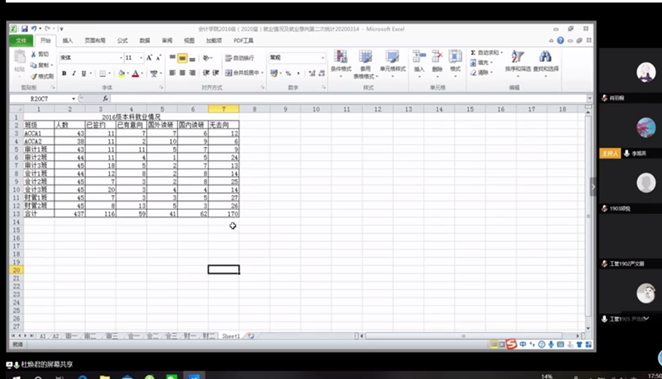Click the Delete cells icon
Image resolution: width=662 pixels, height=379 pixels.
[x=437, y=57]
